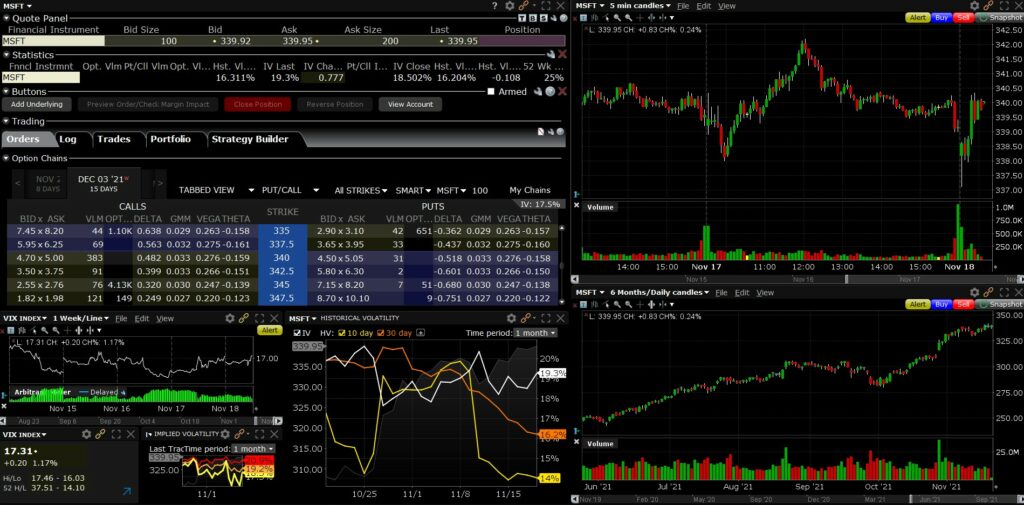
Task: Click MSFT instrument field in Quote Panel
Action: tap(53, 41)
